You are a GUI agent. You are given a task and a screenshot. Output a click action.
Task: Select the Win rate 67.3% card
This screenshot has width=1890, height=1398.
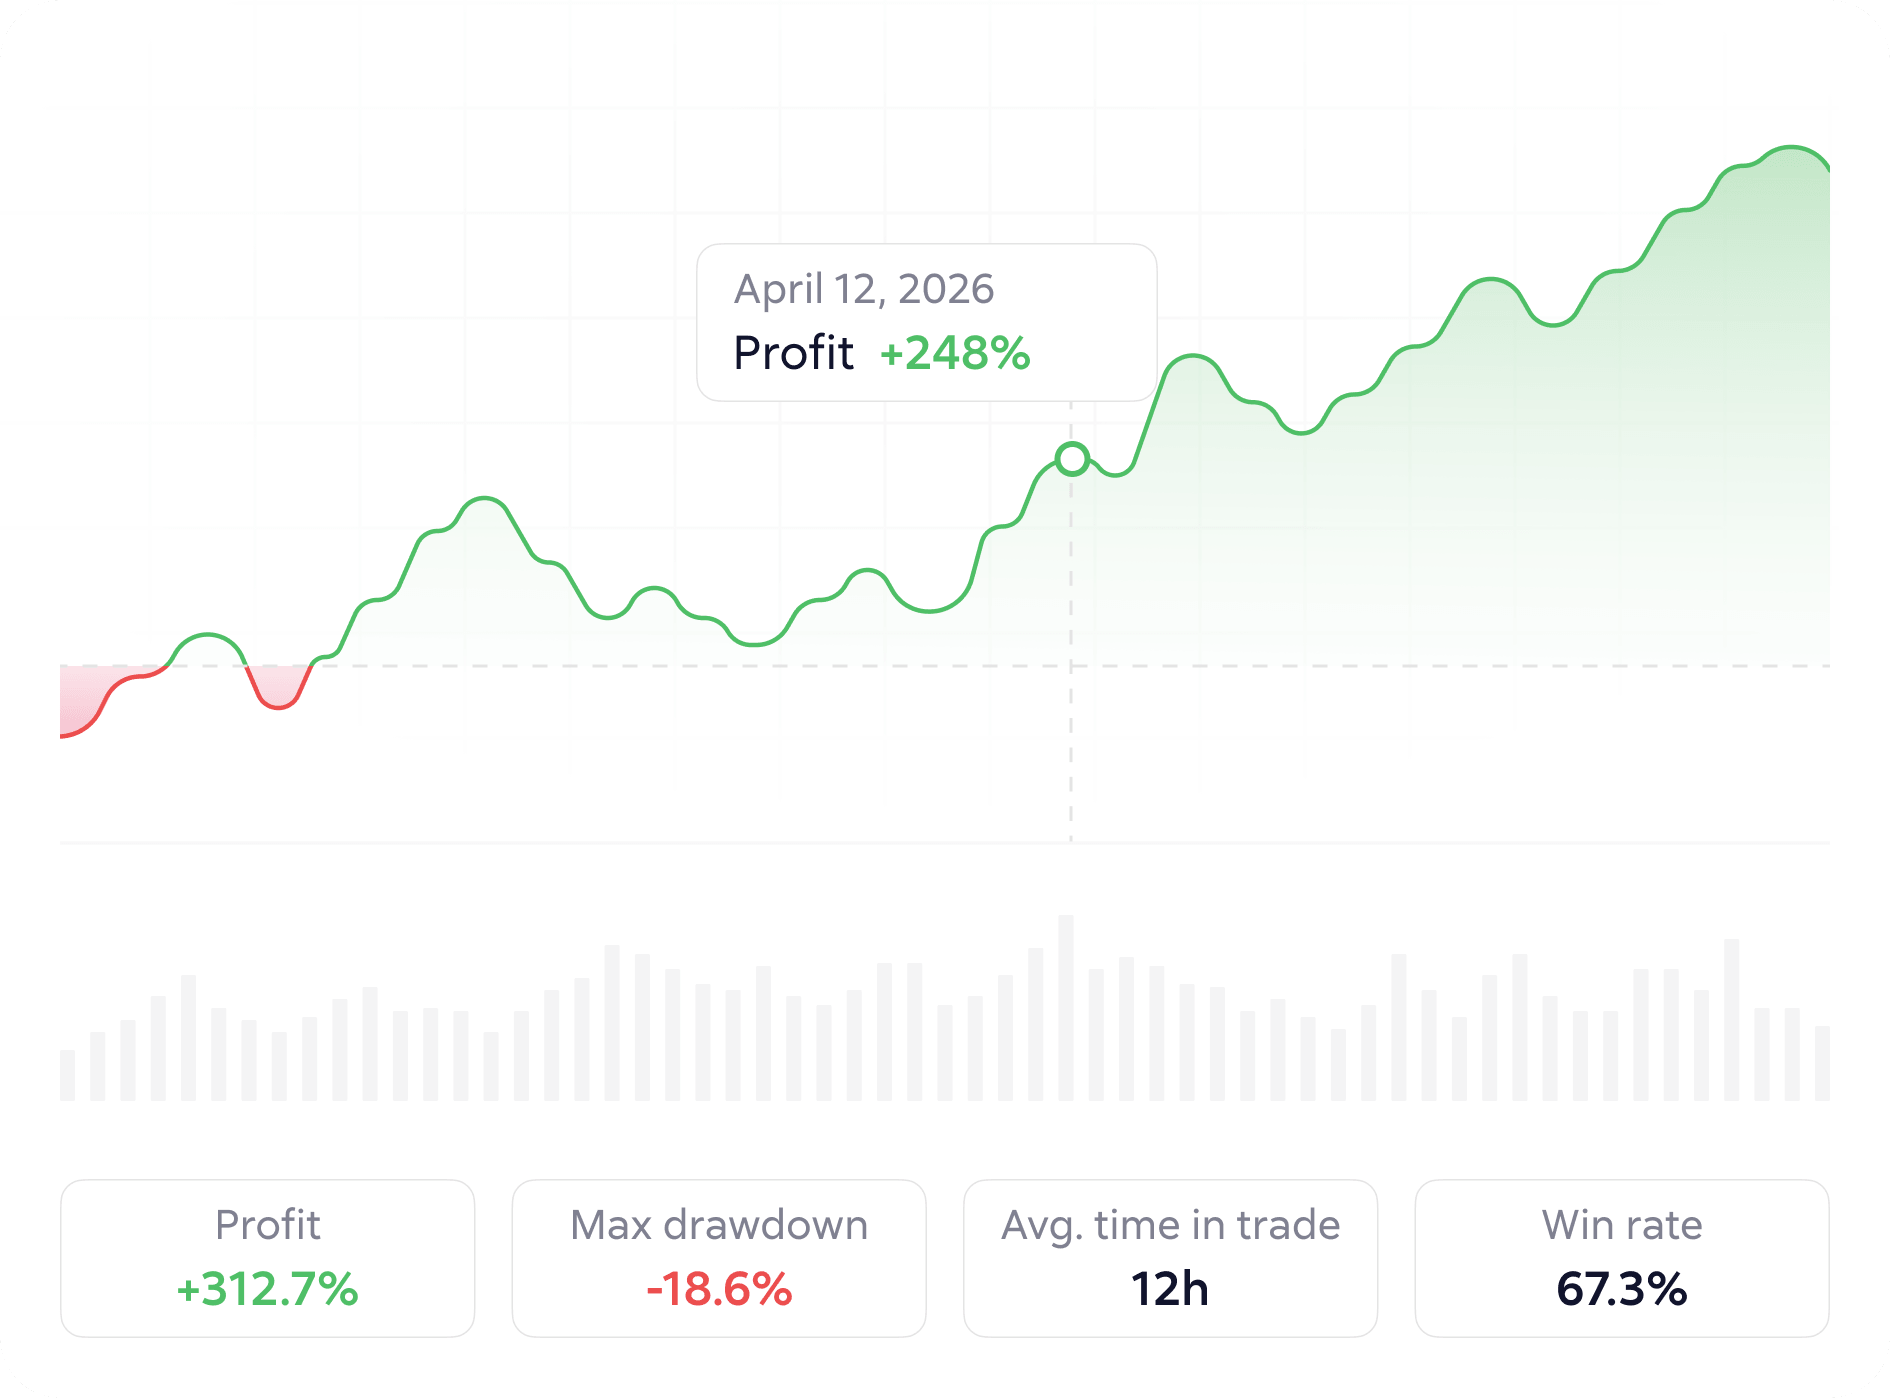1622,1258
